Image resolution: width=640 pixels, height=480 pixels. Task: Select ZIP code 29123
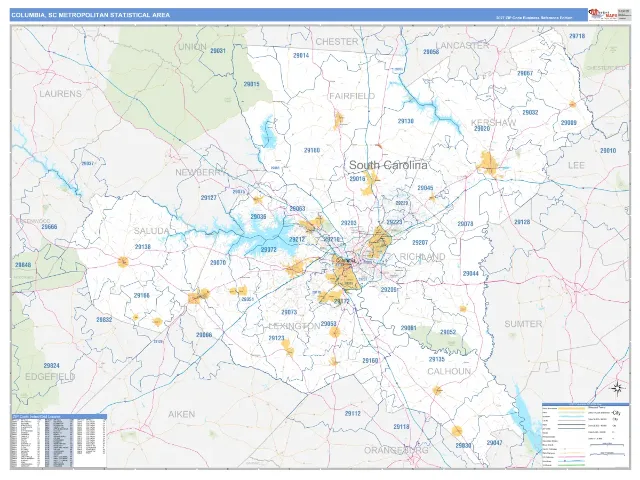(276, 338)
